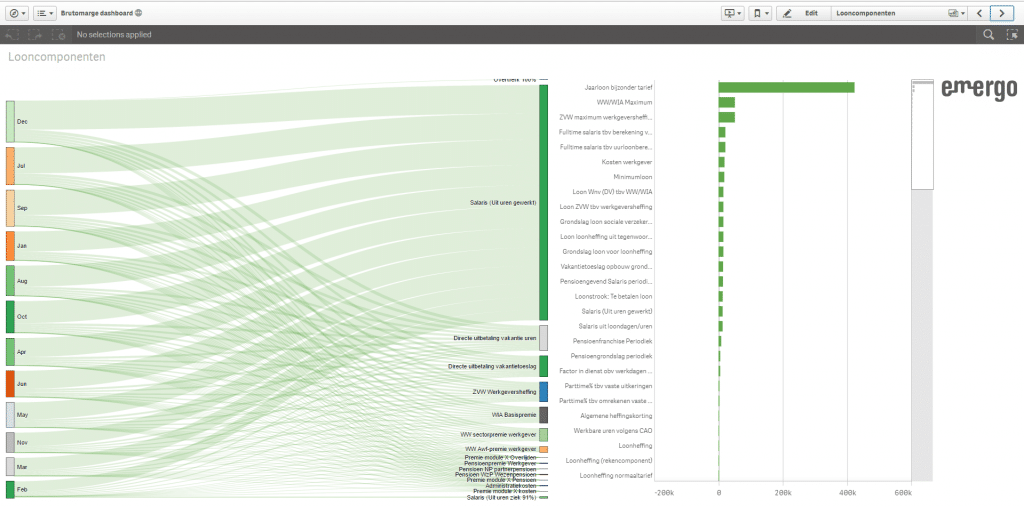Click the Brutomarge dashboard title

[x=96, y=13]
